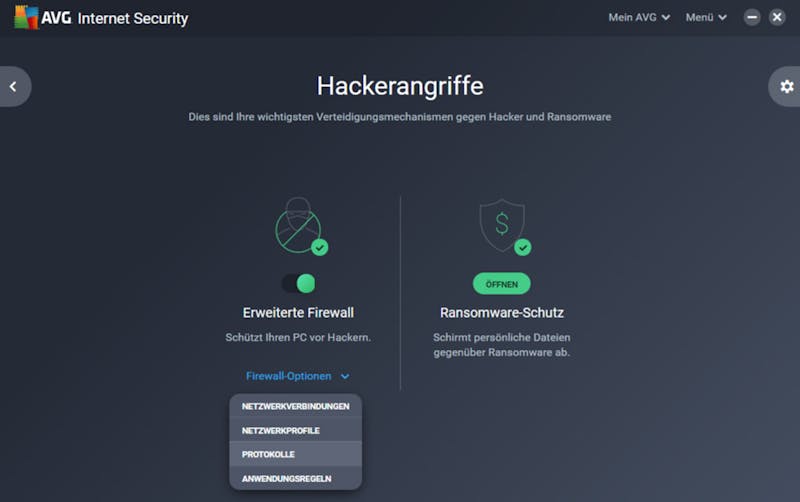Image resolution: width=800 pixels, height=502 pixels.
Task: Expand the Mein AVG dropdown
Action: [x=639, y=17]
